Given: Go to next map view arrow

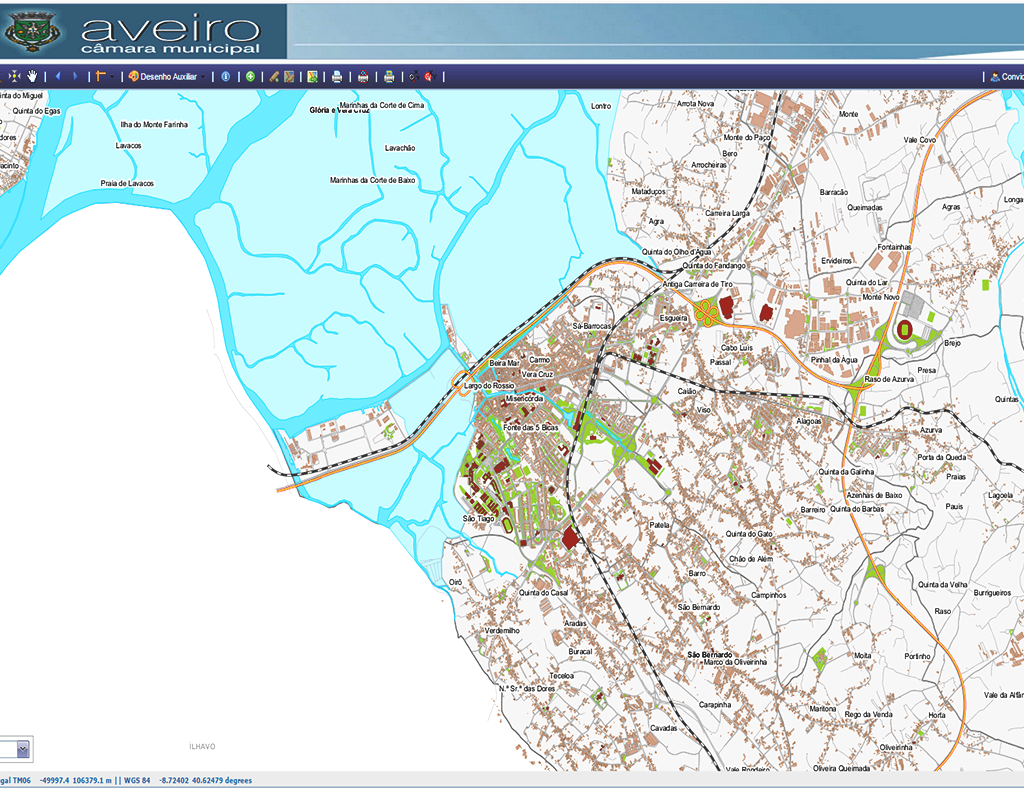Looking at the screenshot, I should (x=75, y=76).
